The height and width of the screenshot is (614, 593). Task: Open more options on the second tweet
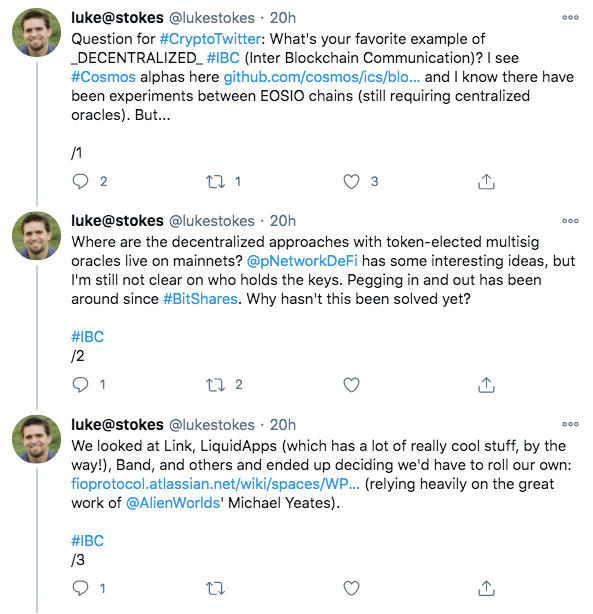570,221
